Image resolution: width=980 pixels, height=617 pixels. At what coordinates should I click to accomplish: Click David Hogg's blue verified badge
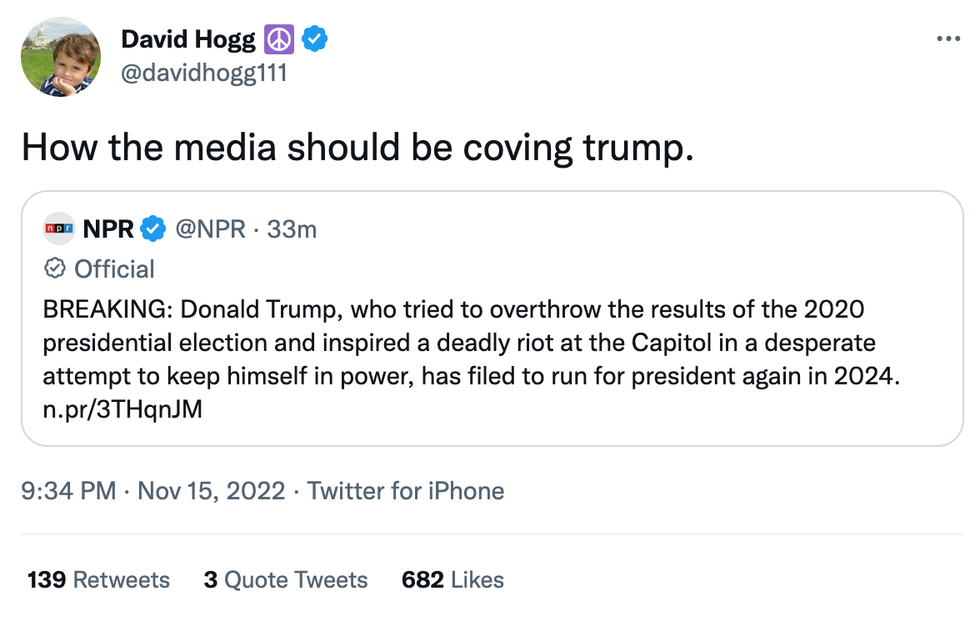[x=315, y=40]
